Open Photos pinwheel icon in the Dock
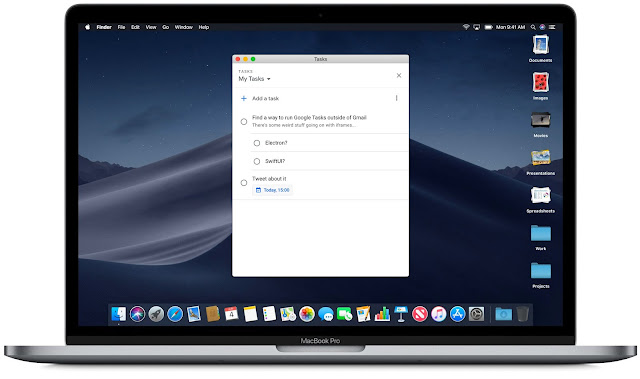640x379 pixels. [x=307, y=314]
